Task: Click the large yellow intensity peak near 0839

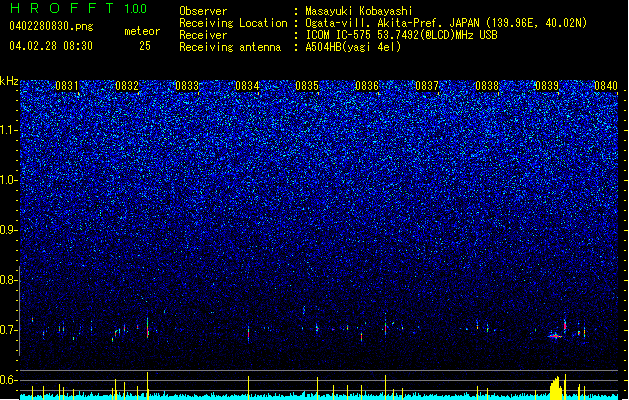Action: (556, 388)
